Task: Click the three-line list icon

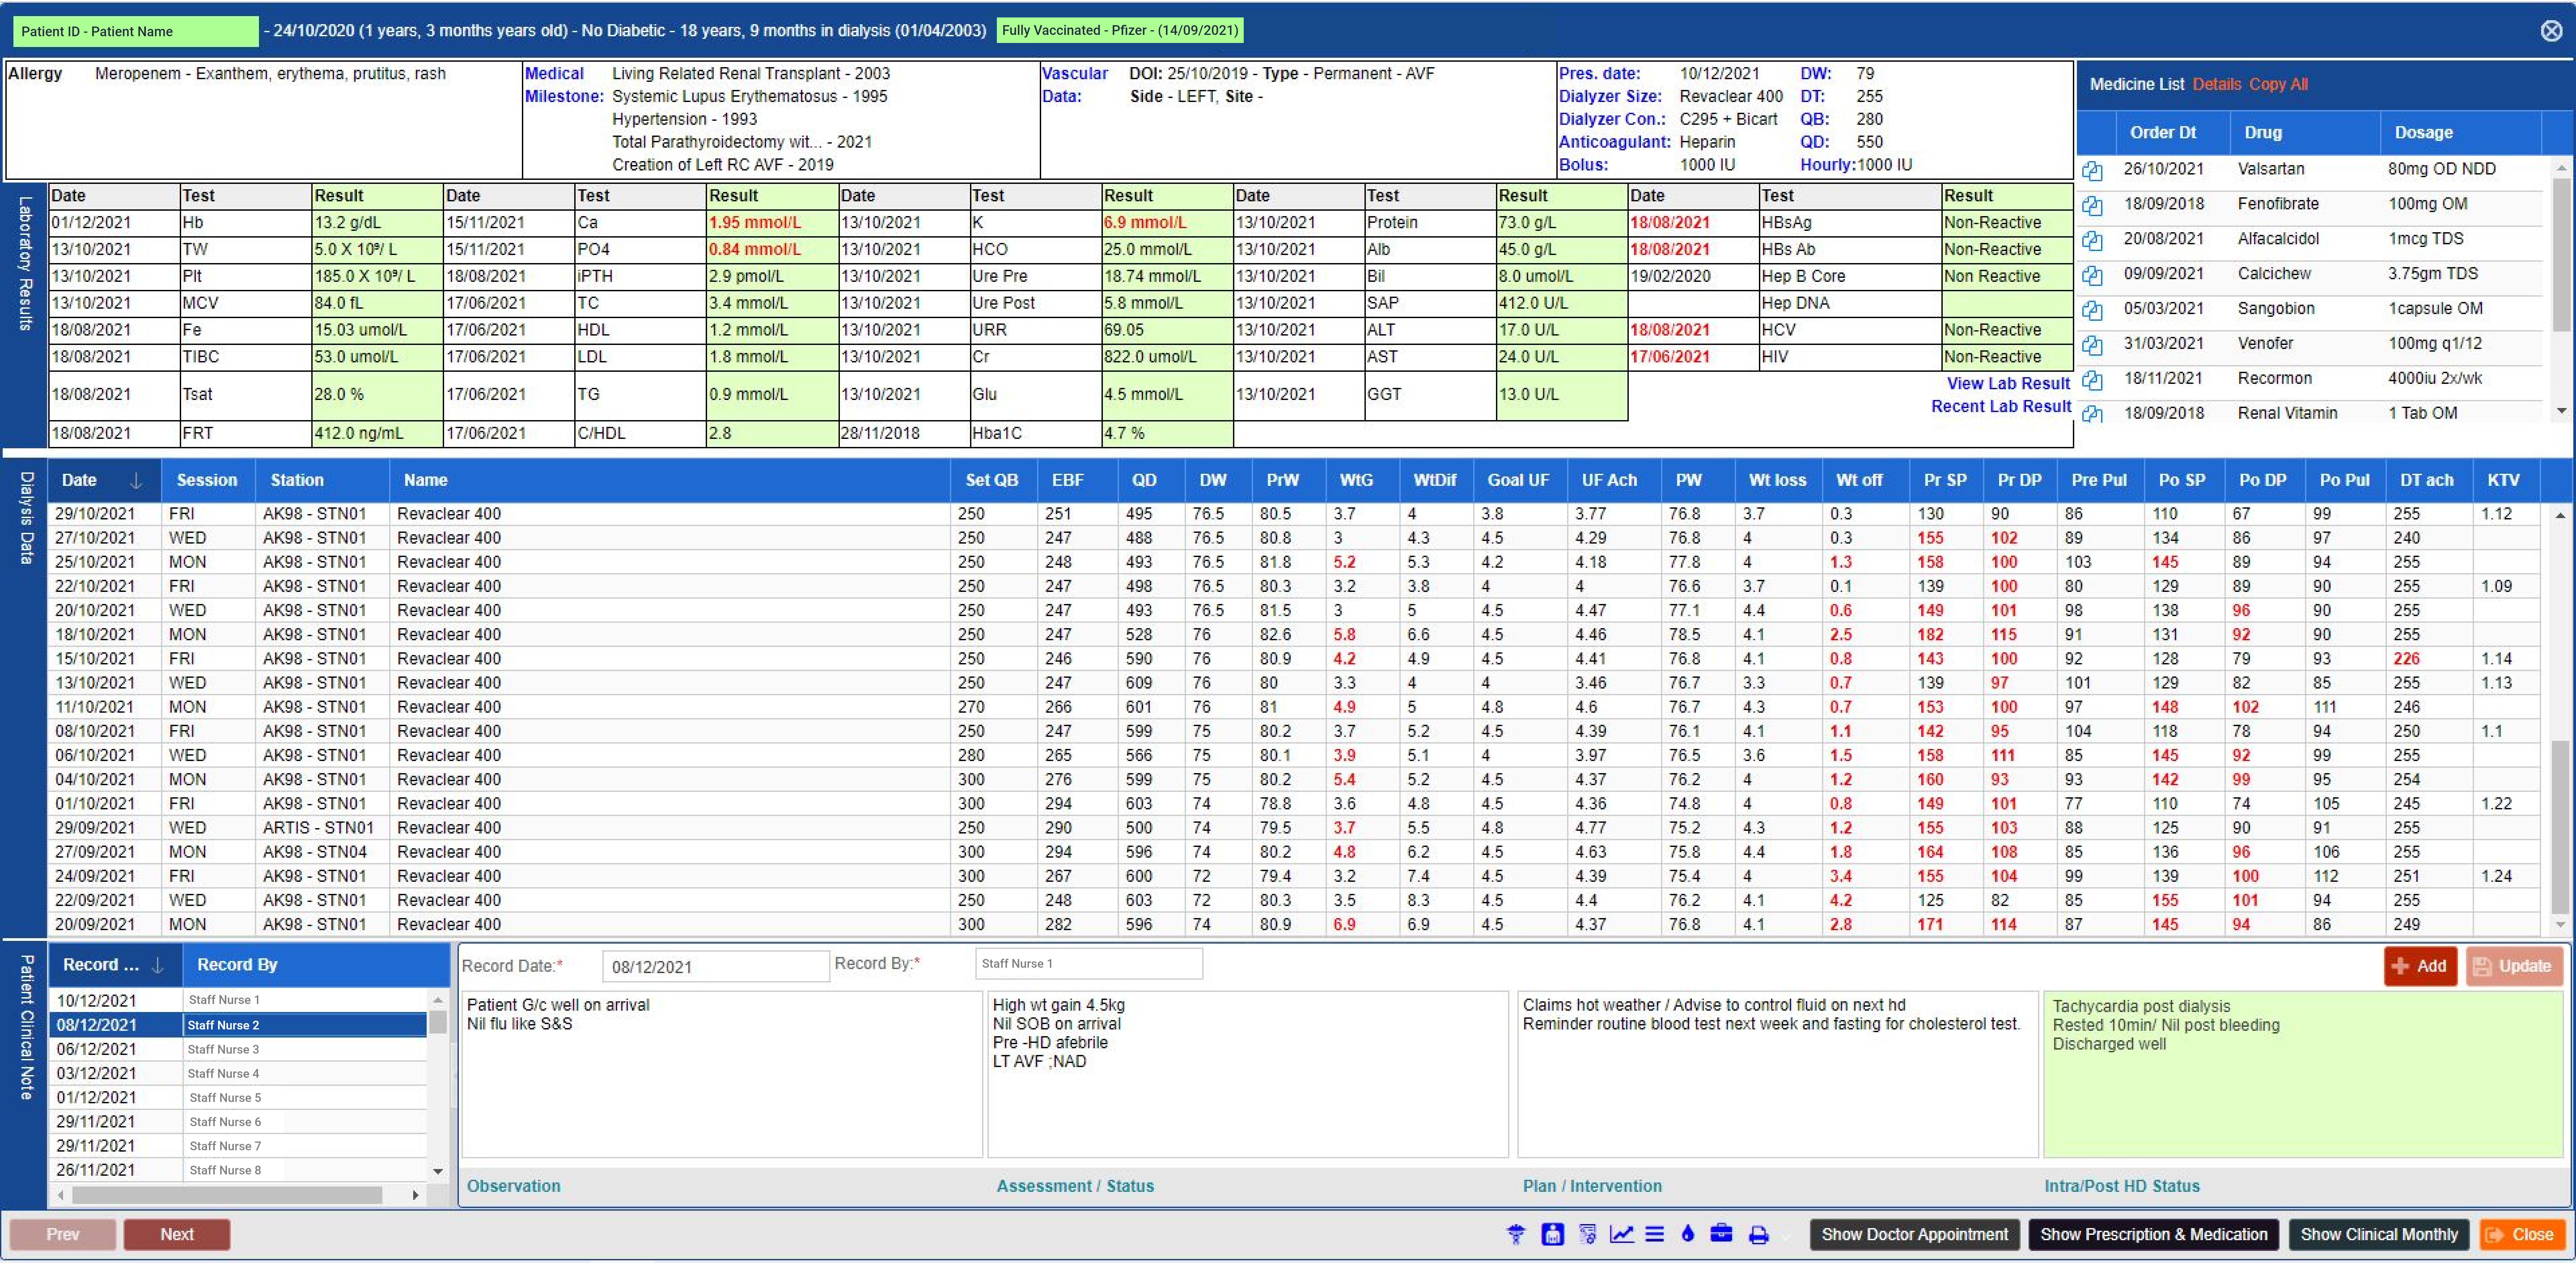Action: coord(1655,1234)
